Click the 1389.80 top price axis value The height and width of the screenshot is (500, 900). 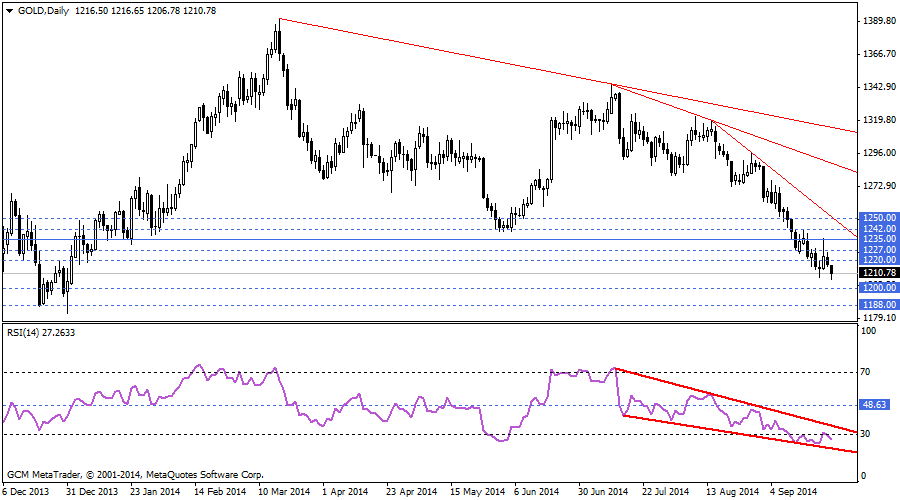(x=877, y=21)
